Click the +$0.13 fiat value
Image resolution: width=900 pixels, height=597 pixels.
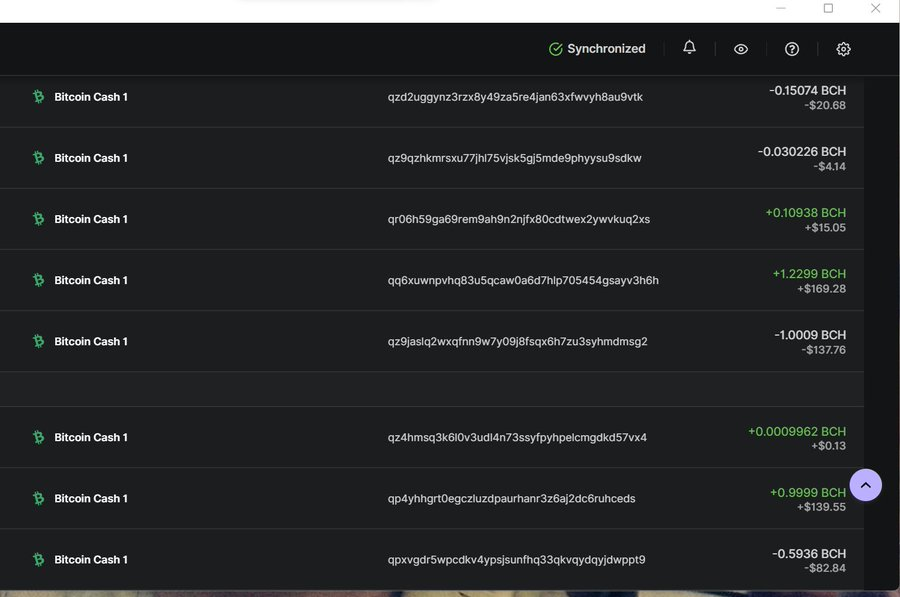828,445
